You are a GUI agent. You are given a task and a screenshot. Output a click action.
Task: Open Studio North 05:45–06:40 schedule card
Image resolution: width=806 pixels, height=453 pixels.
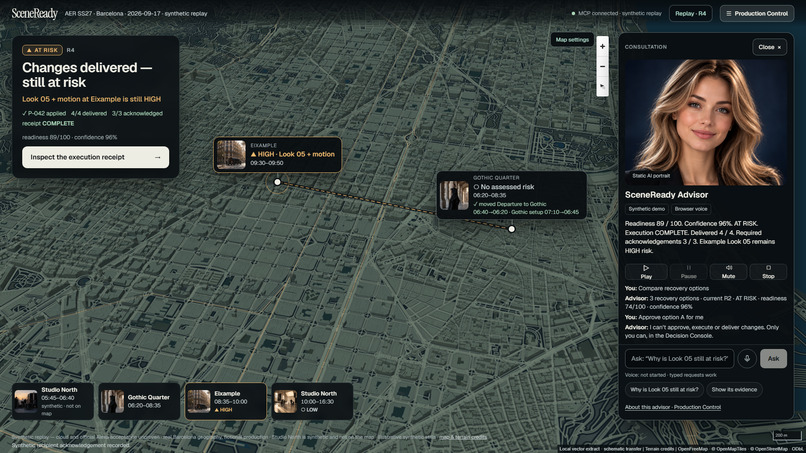click(53, 401)
